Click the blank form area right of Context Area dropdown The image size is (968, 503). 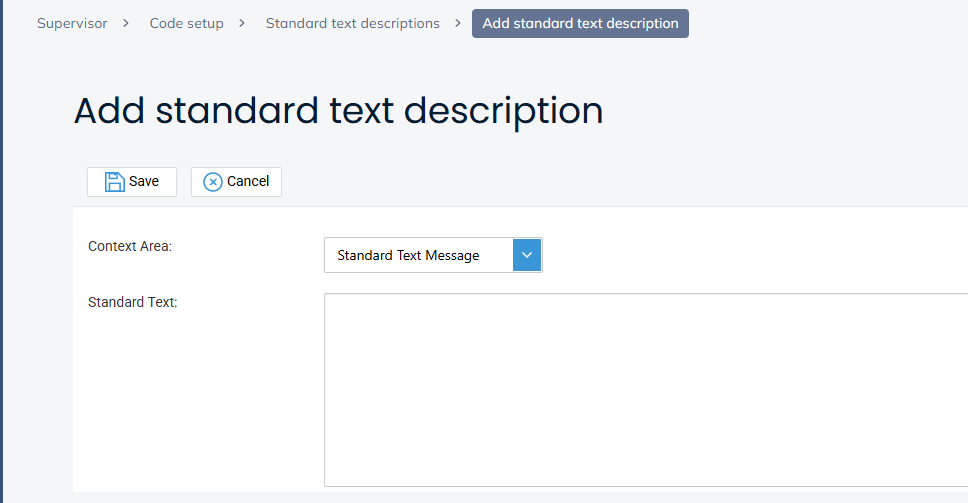(750, 255)
